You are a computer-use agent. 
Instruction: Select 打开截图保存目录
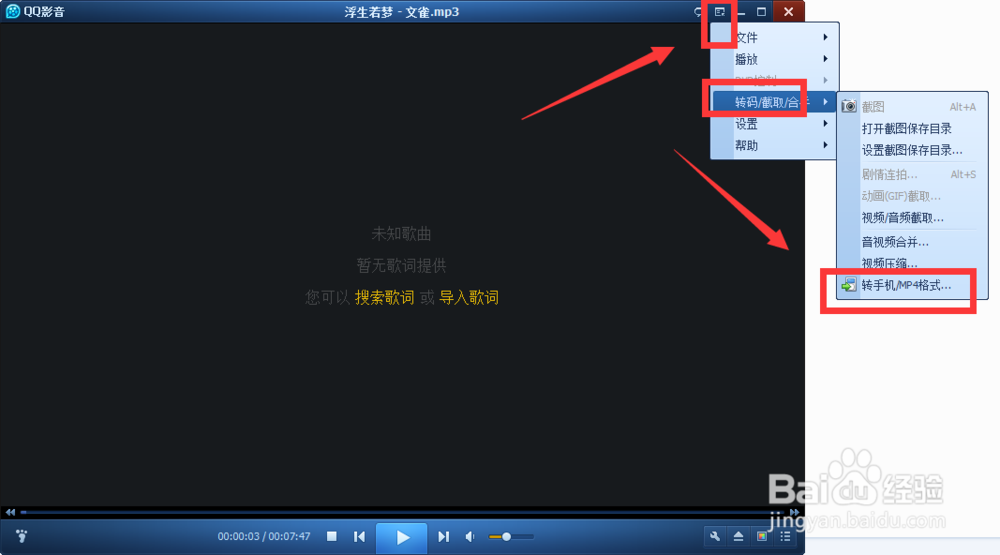point(912,128)
